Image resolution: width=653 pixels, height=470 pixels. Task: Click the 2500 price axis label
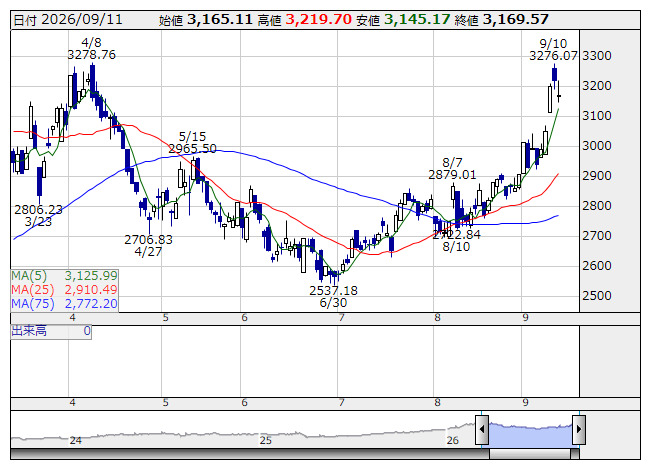597,296
